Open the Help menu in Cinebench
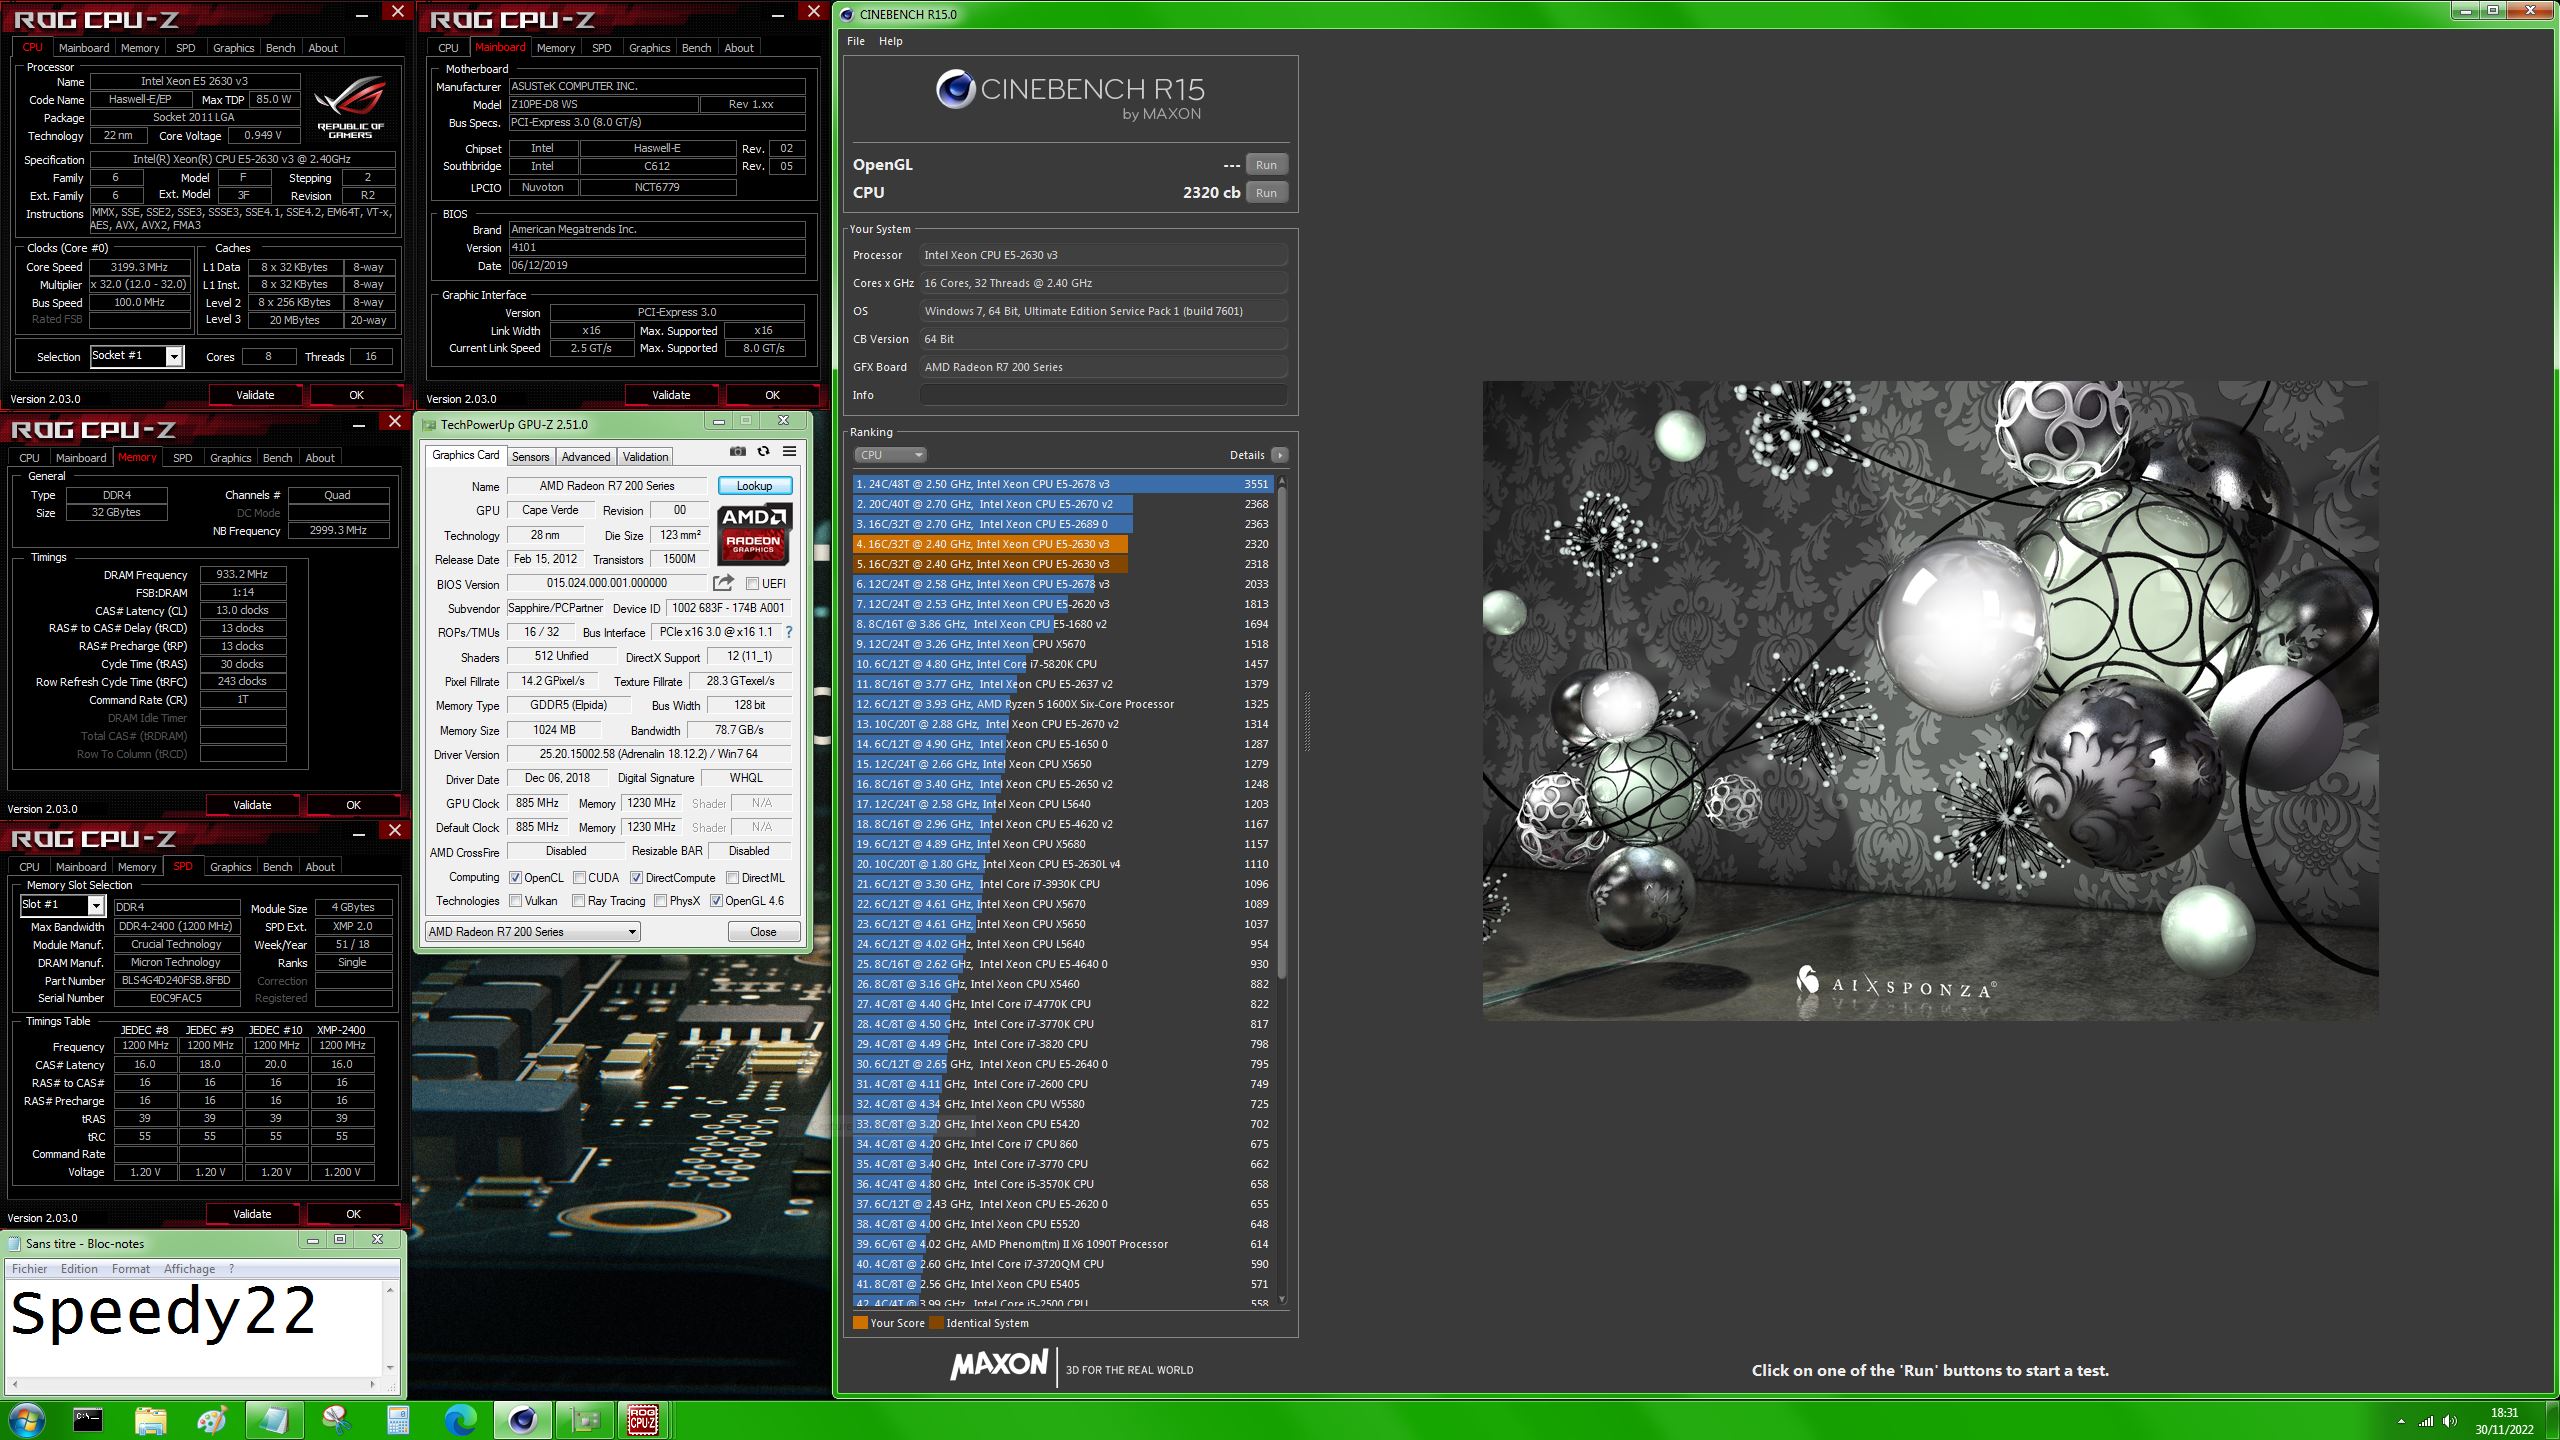 point(890,41)
